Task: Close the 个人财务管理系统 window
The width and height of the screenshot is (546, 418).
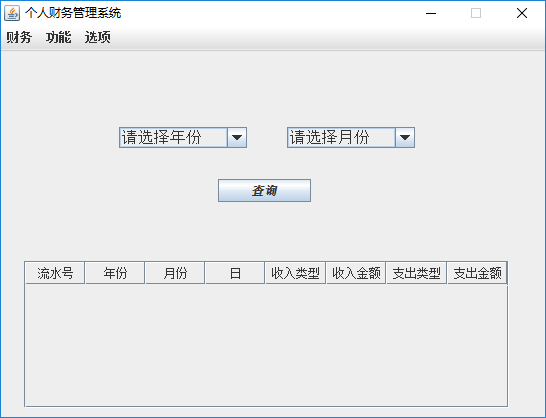Action: (522, 13)
